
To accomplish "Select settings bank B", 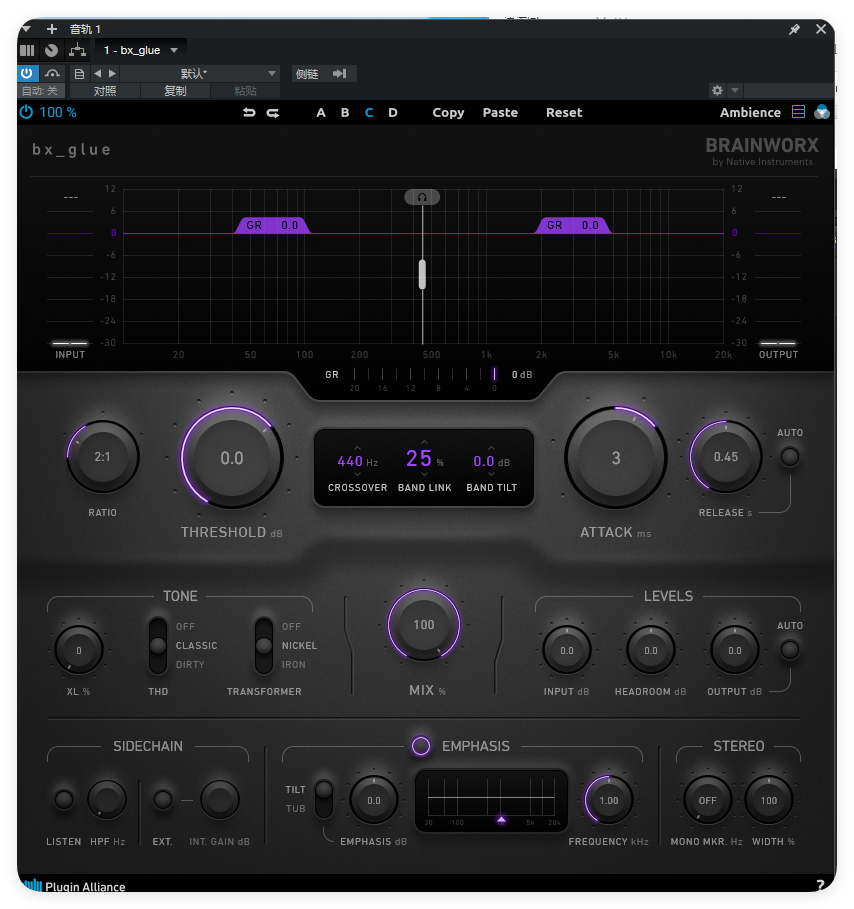I will tap(345, 112).
